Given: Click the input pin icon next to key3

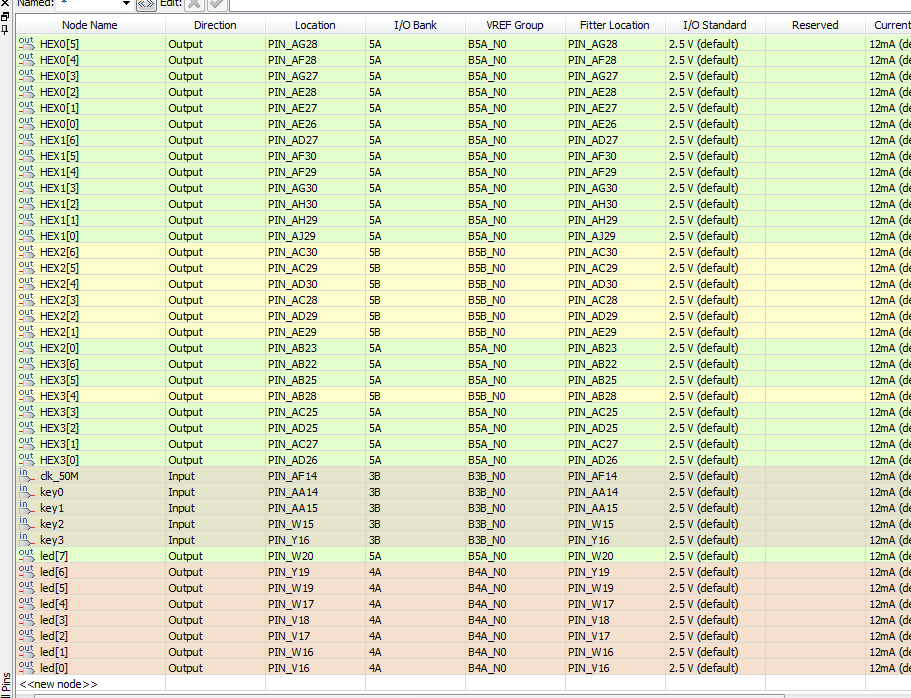Looking at the screenshot, I should click(x=26, y=539).
